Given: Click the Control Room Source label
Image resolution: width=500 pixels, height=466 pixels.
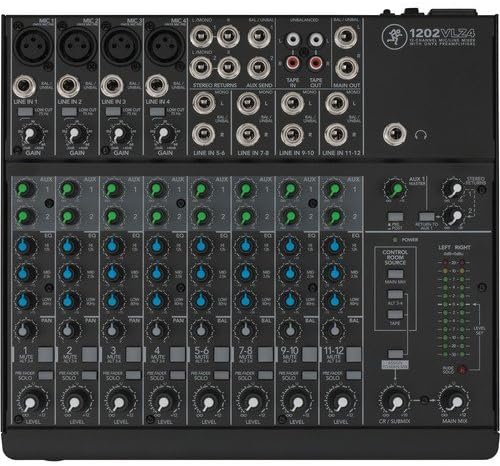Looking at the screenshot, I should pos(395,257).
